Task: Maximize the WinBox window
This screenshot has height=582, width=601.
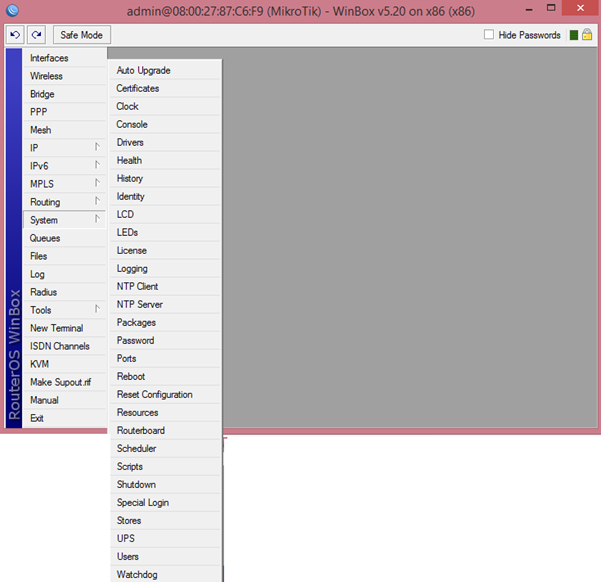Action: click(x=551, y=8)
